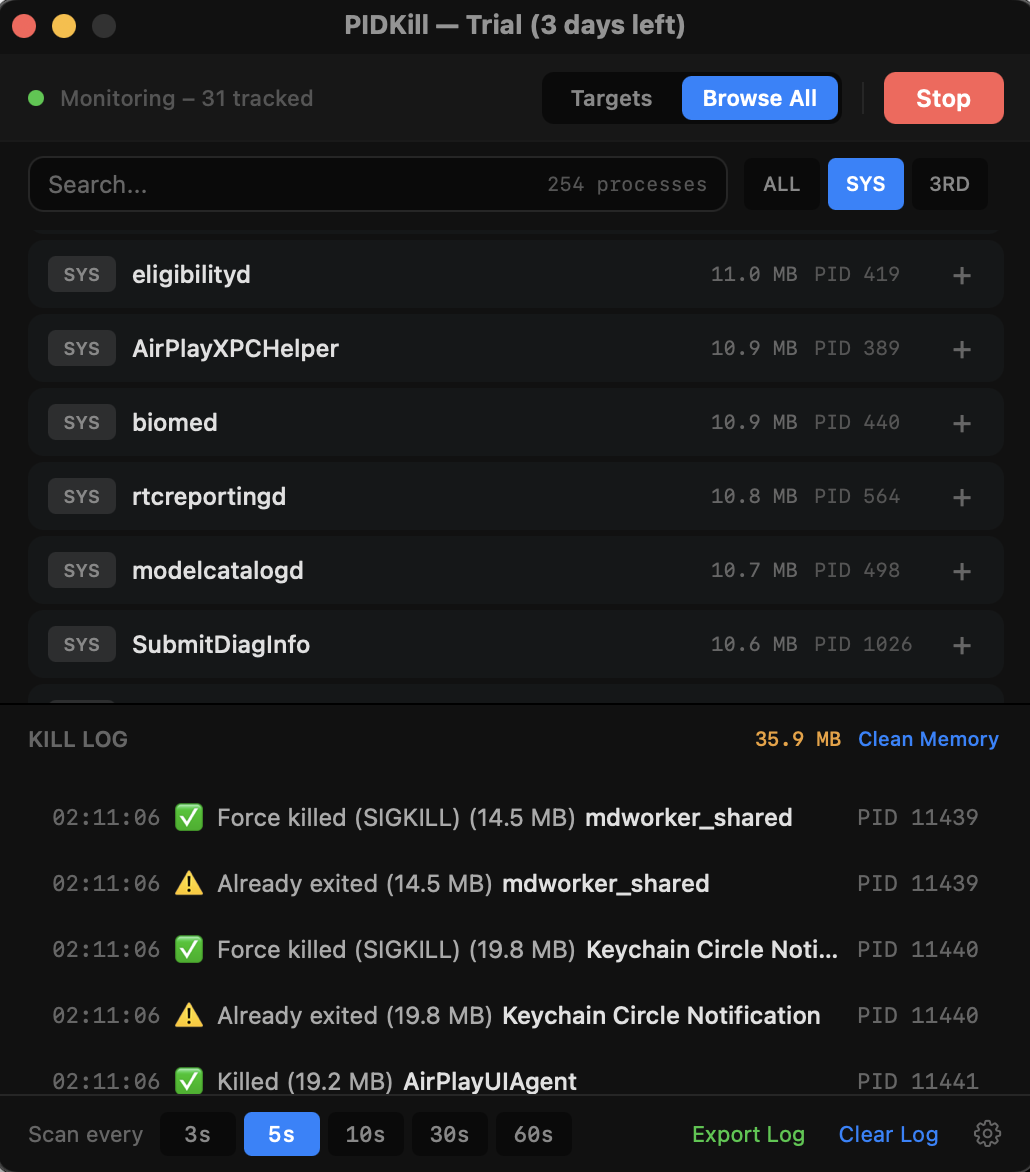Add modelcatalogd via its plus icon
The height and width of the screenshot is (1172, 1030).
(961, 570)
